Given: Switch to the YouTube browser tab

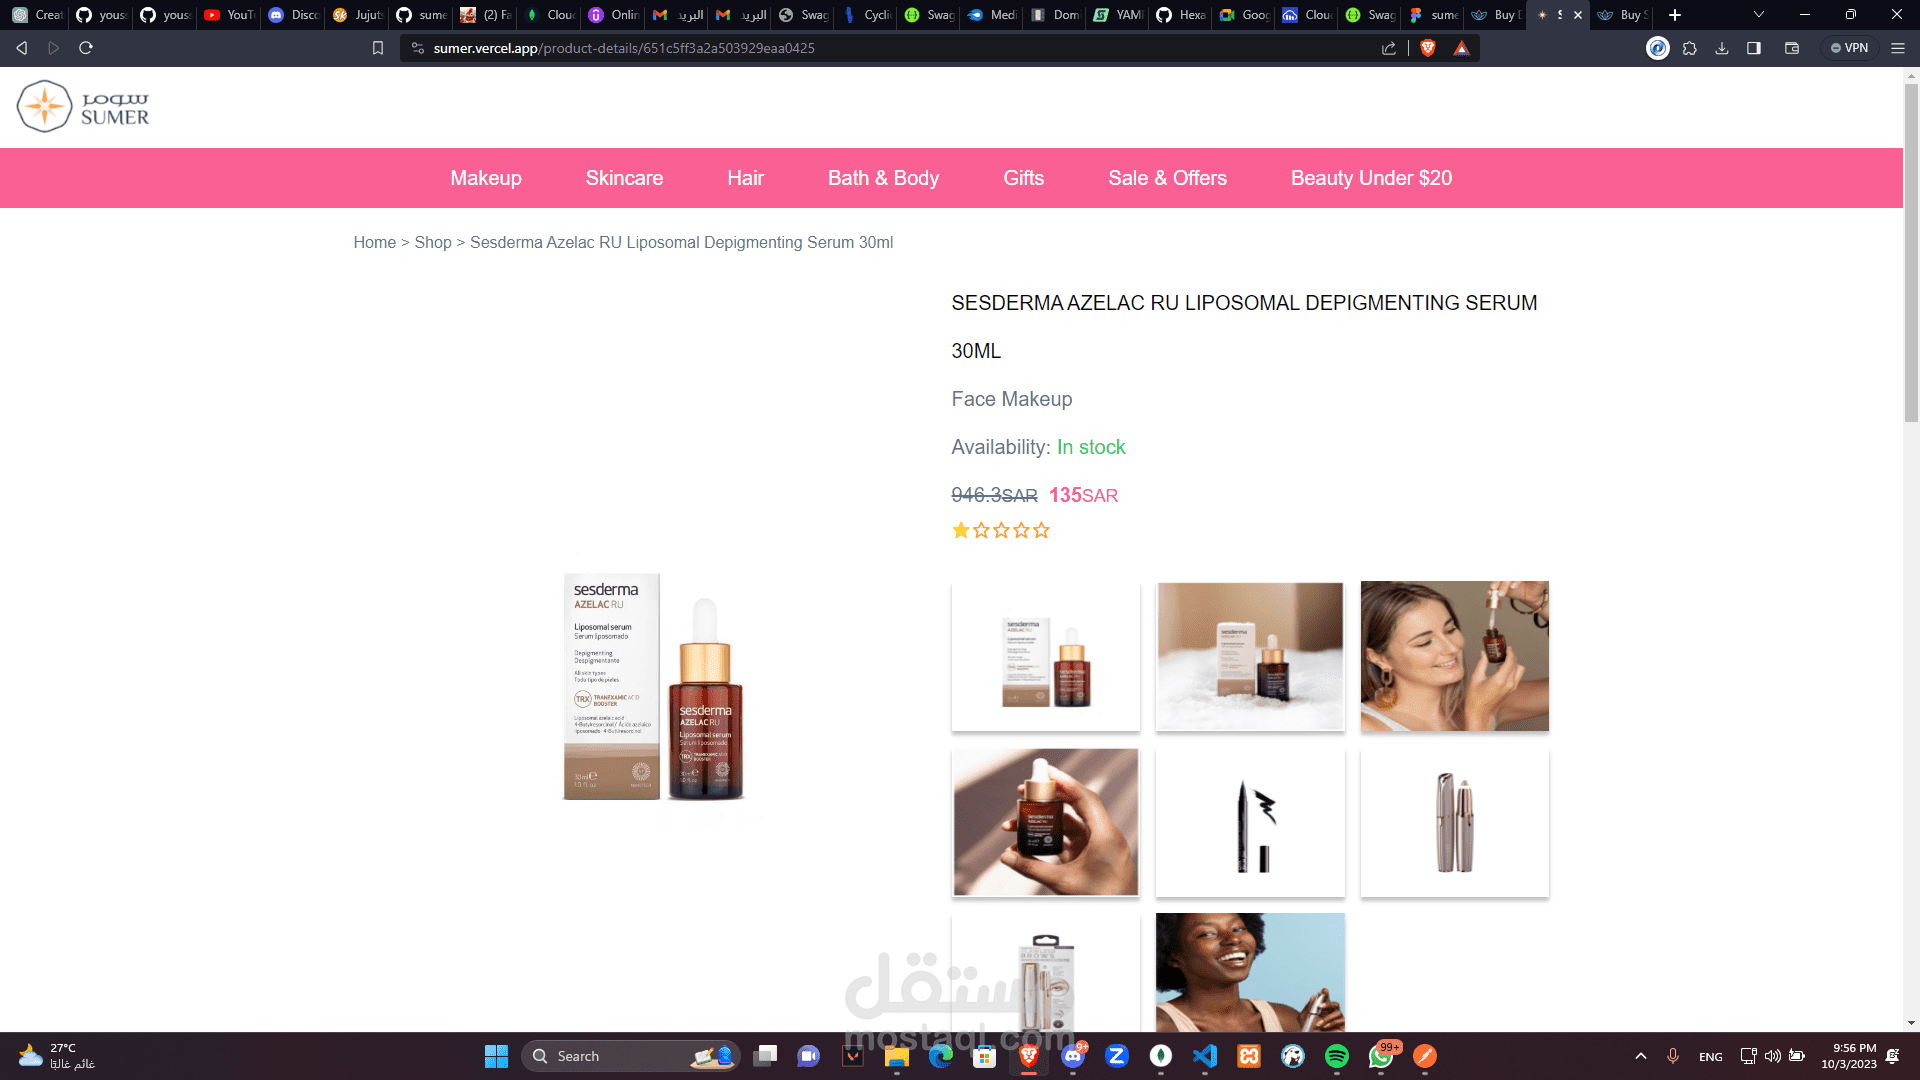Looking at the screenshot, I should tap(229, 15).
